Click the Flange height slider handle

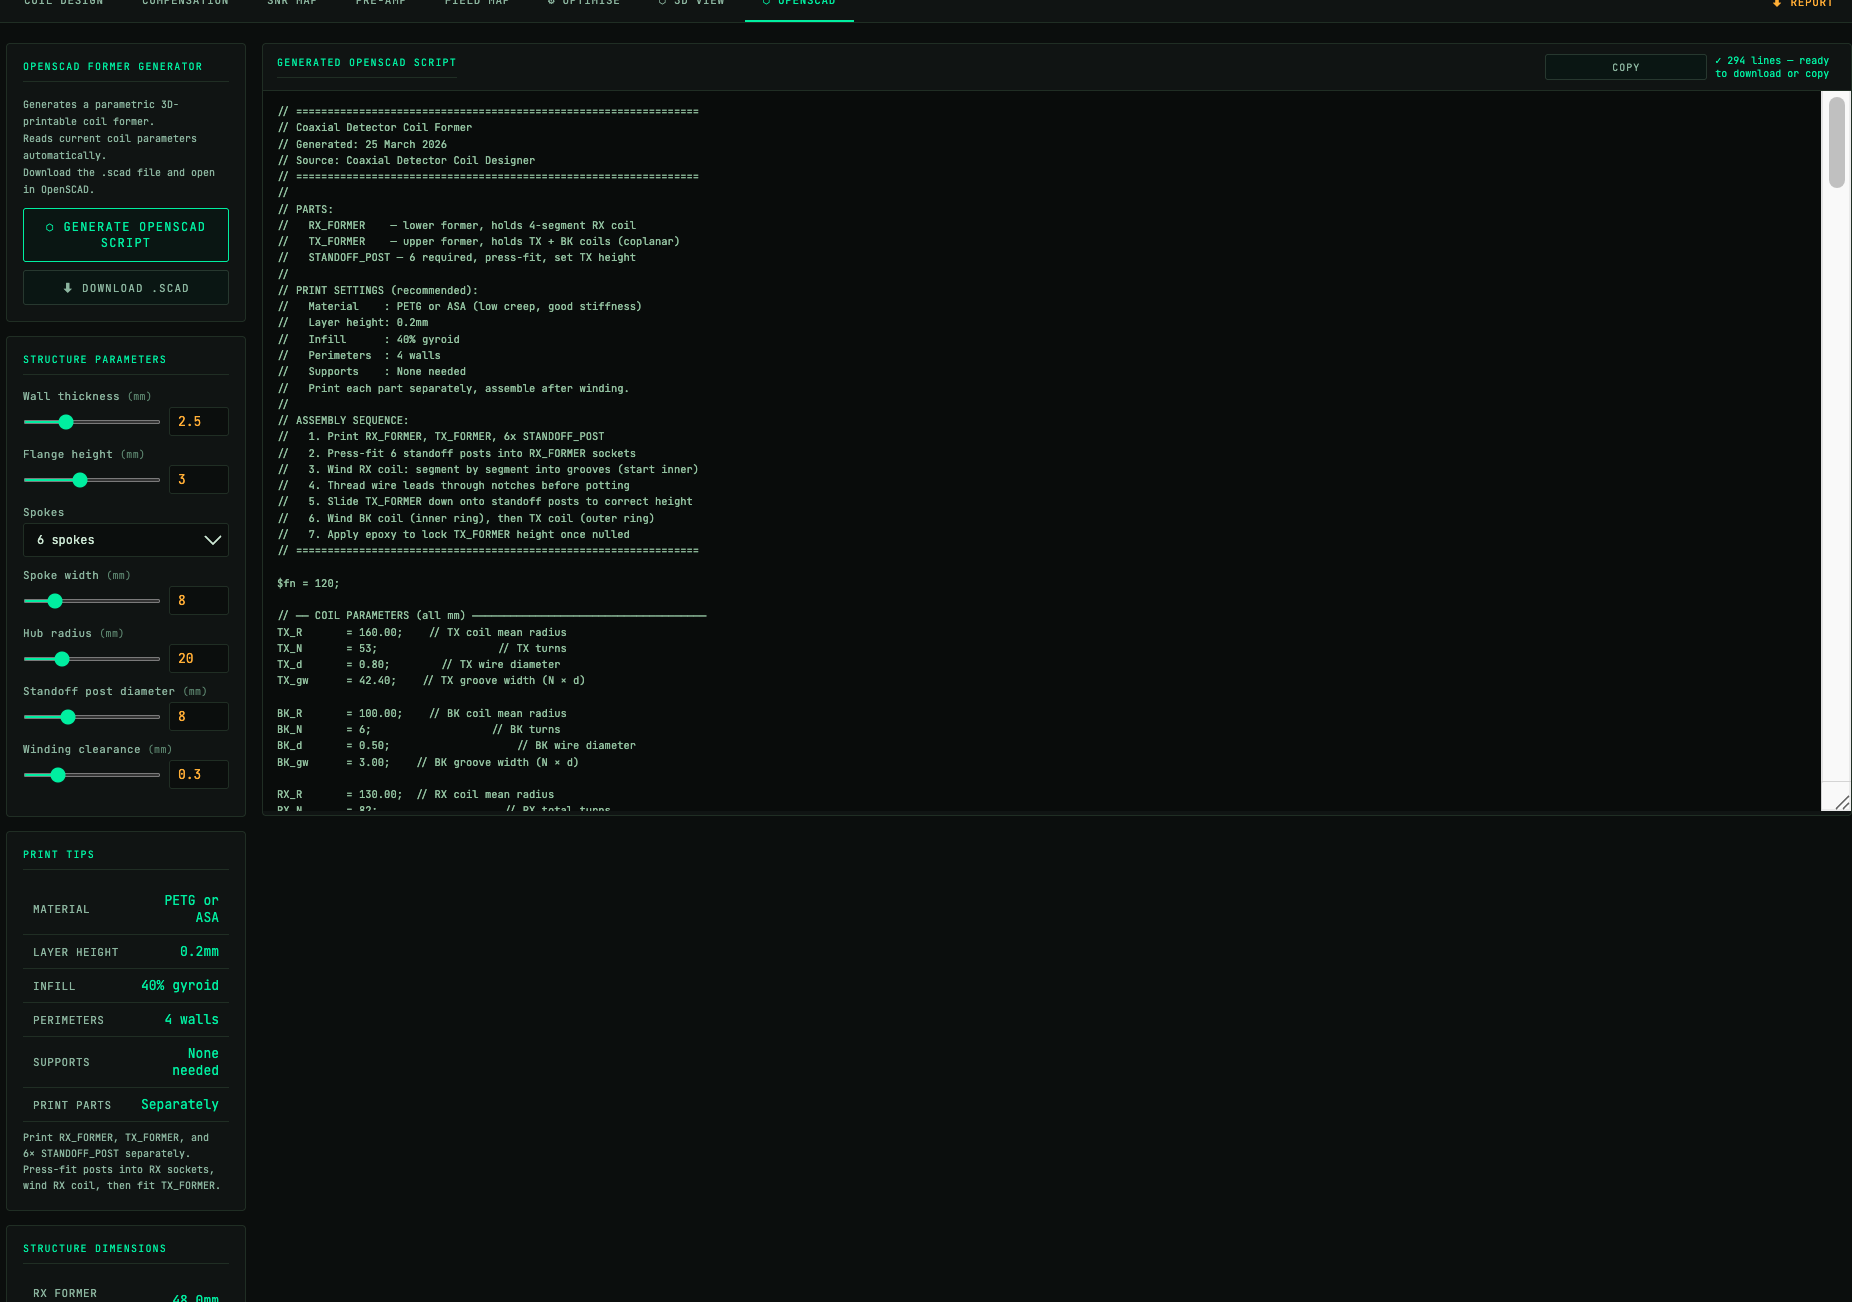[x=80, y=480]
